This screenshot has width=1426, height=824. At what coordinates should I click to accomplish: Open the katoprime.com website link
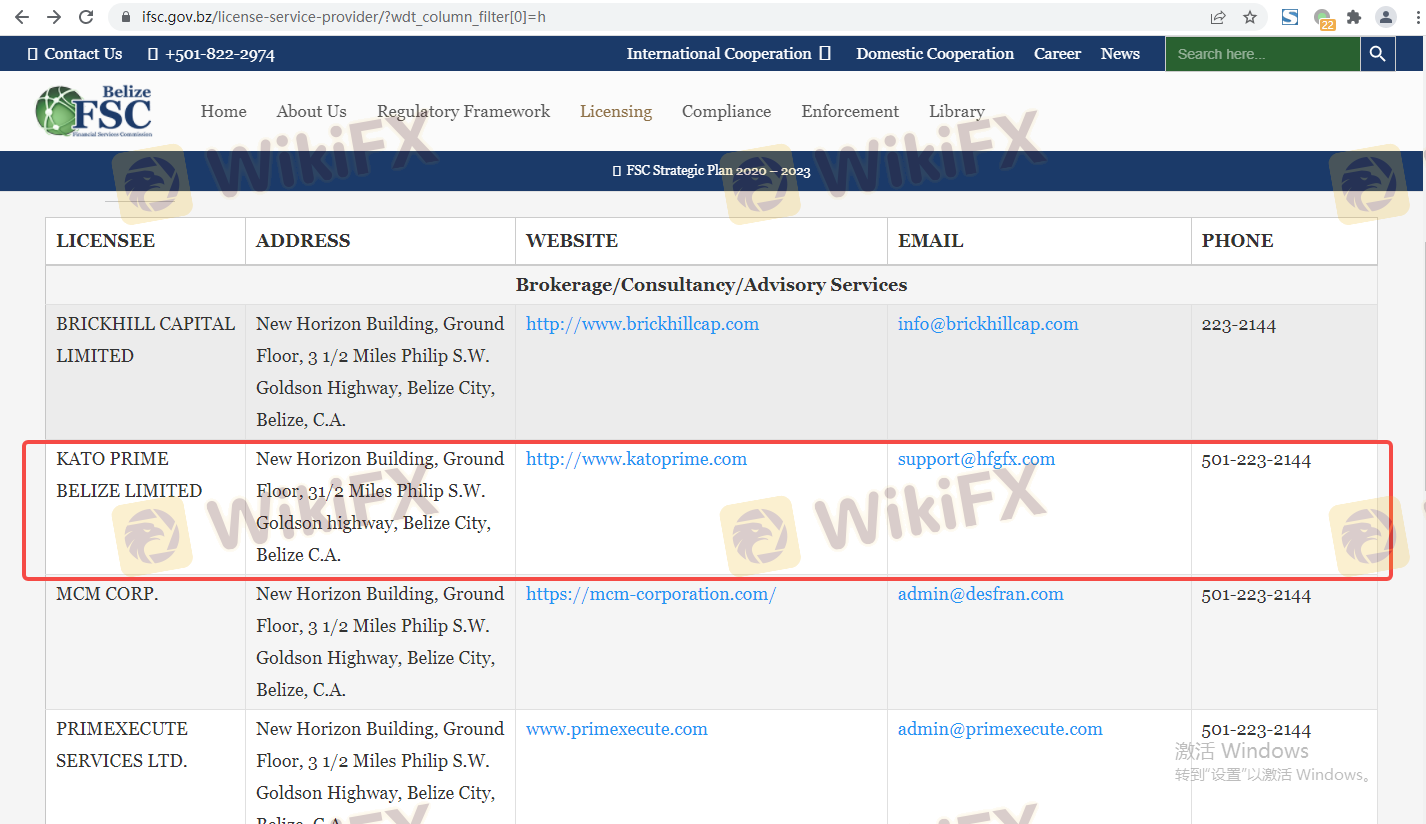(x=636, y=459)
